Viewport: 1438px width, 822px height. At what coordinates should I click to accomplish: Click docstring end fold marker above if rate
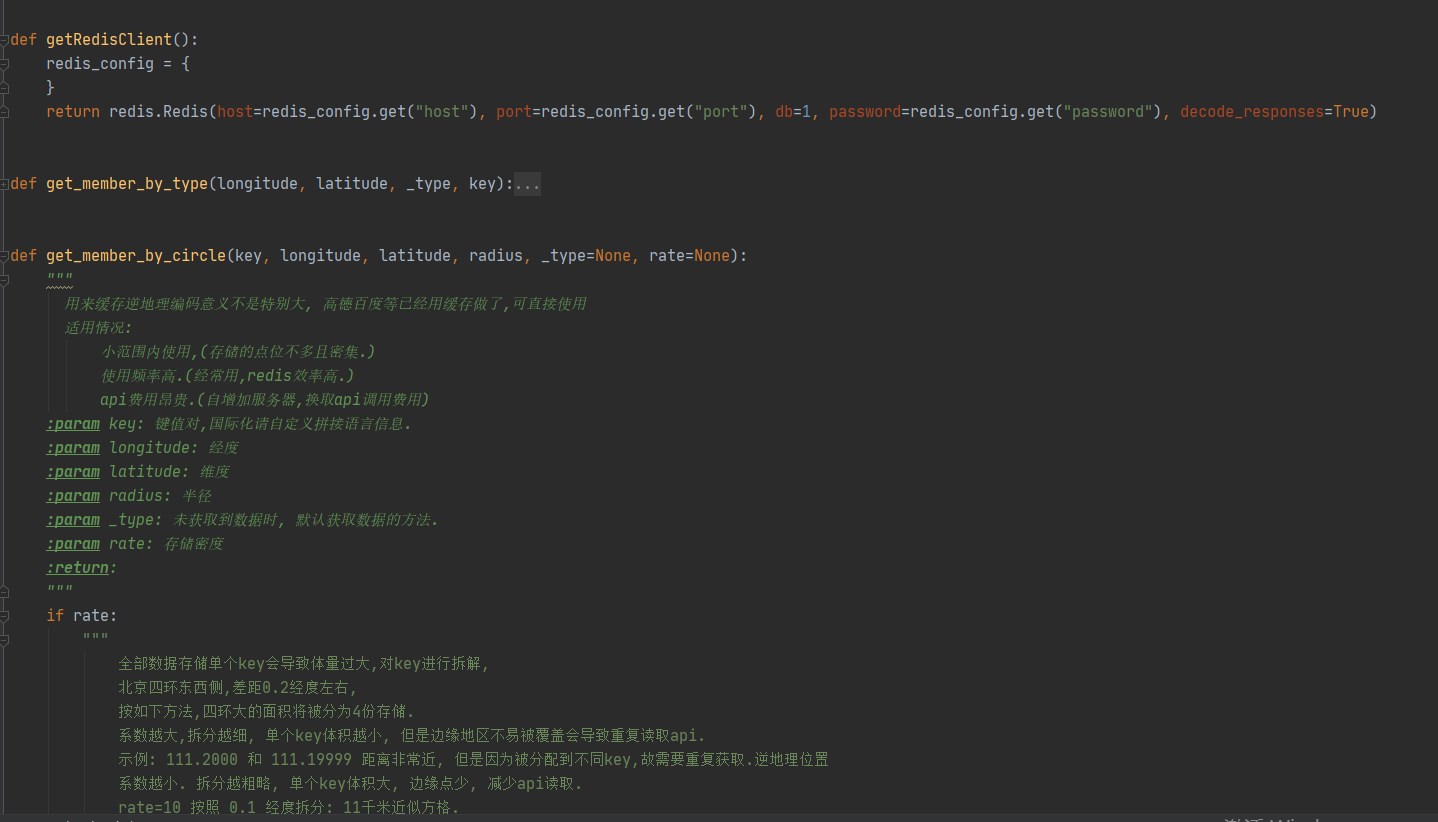coord(5,592)
